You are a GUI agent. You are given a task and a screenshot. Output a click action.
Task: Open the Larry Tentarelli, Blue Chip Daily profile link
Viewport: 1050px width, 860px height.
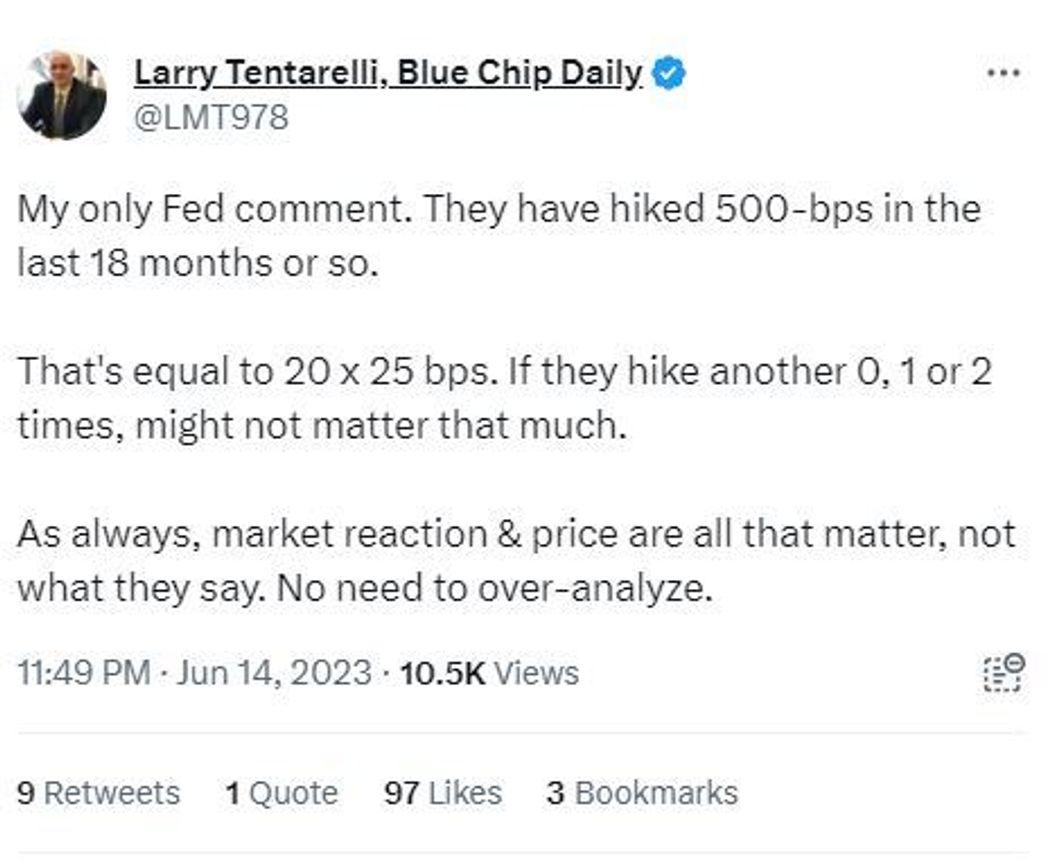click(388, 73)
